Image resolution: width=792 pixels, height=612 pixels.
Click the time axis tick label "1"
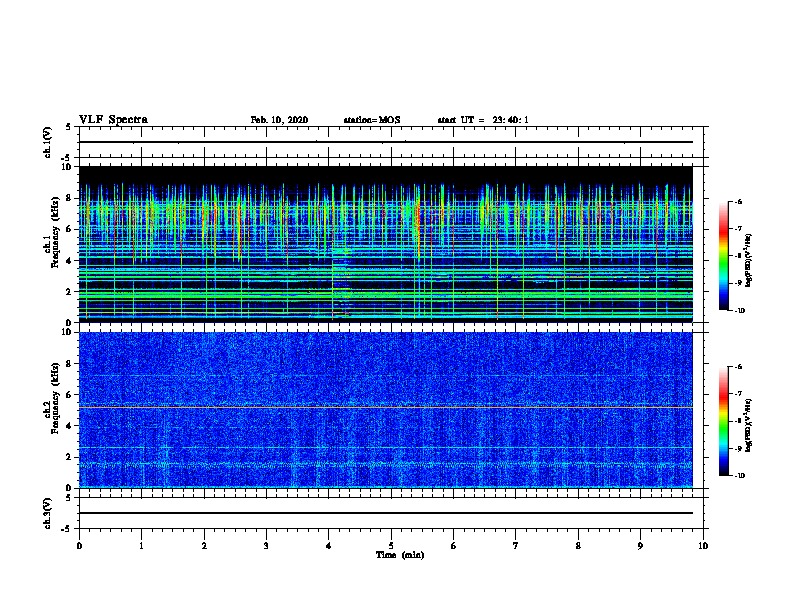[141, 546]
